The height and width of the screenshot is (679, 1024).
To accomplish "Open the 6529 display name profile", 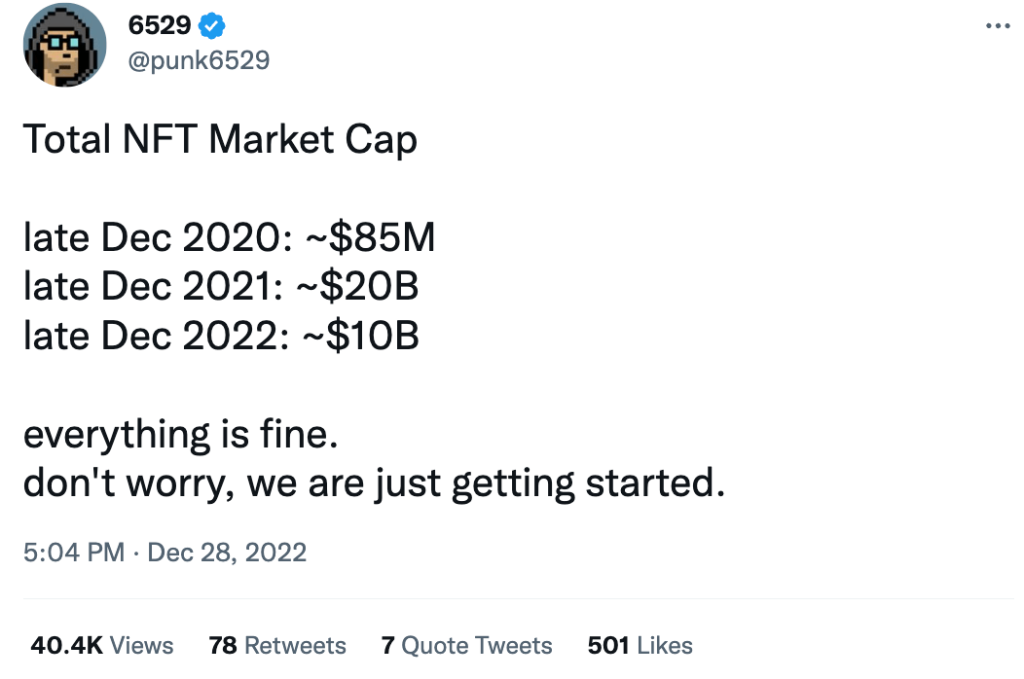I will pyautogui.click(x=160, y=26).
